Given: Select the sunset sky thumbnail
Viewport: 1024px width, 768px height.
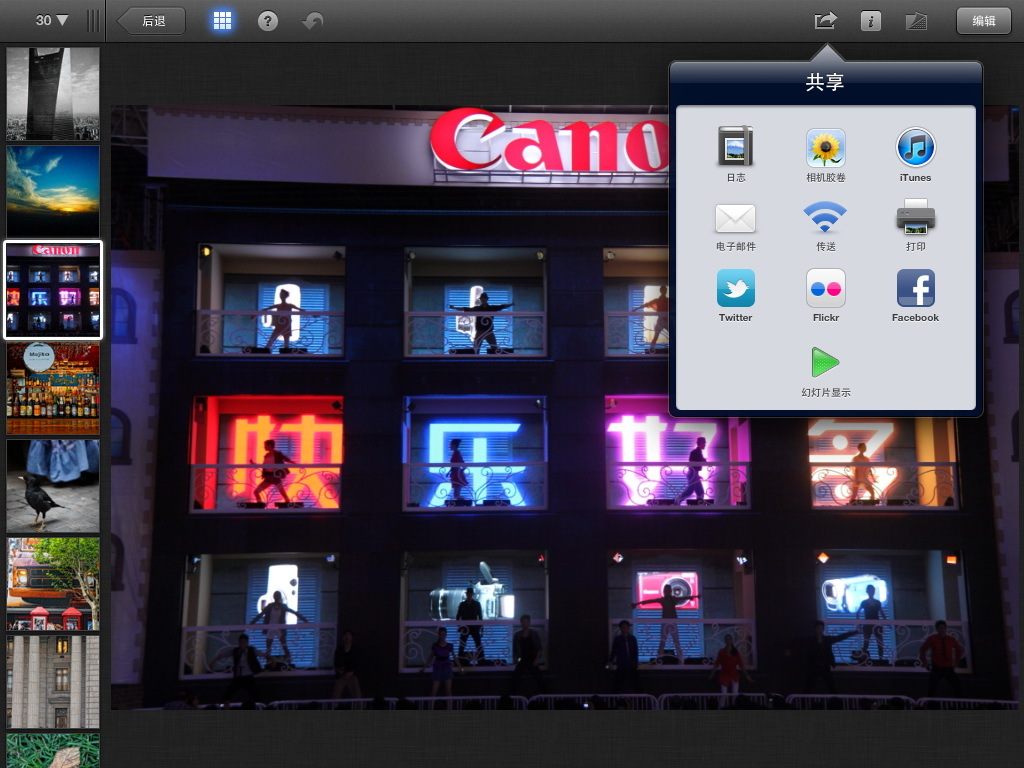Looking at the screenshot, I should click(53, 190).
